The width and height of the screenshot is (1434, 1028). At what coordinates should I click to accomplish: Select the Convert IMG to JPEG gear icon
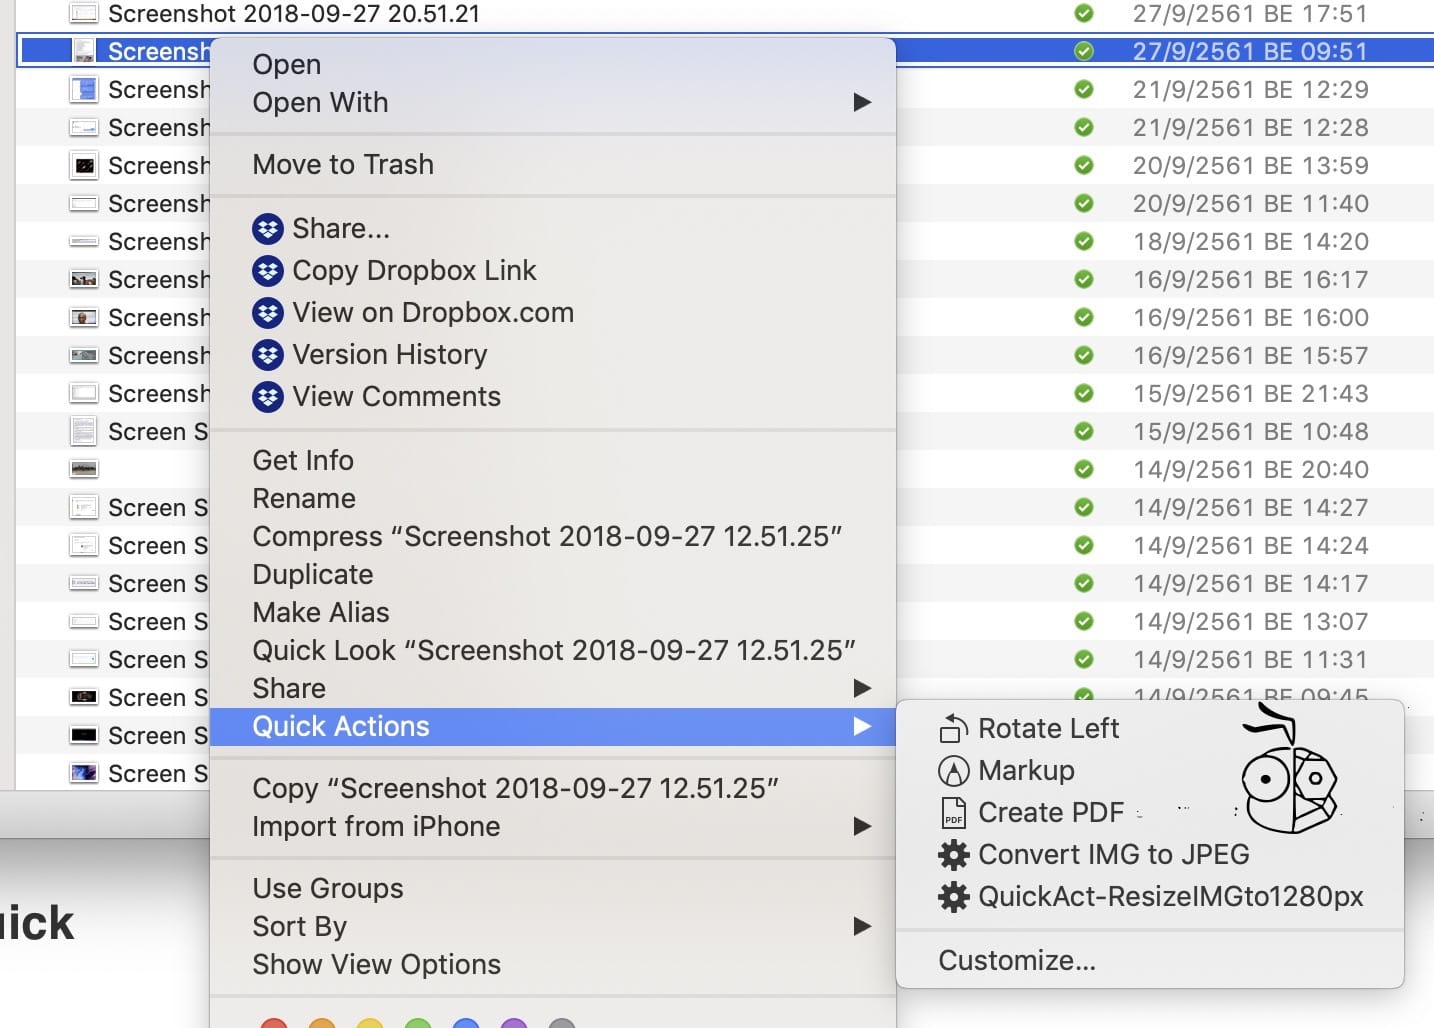pos(954,854)
